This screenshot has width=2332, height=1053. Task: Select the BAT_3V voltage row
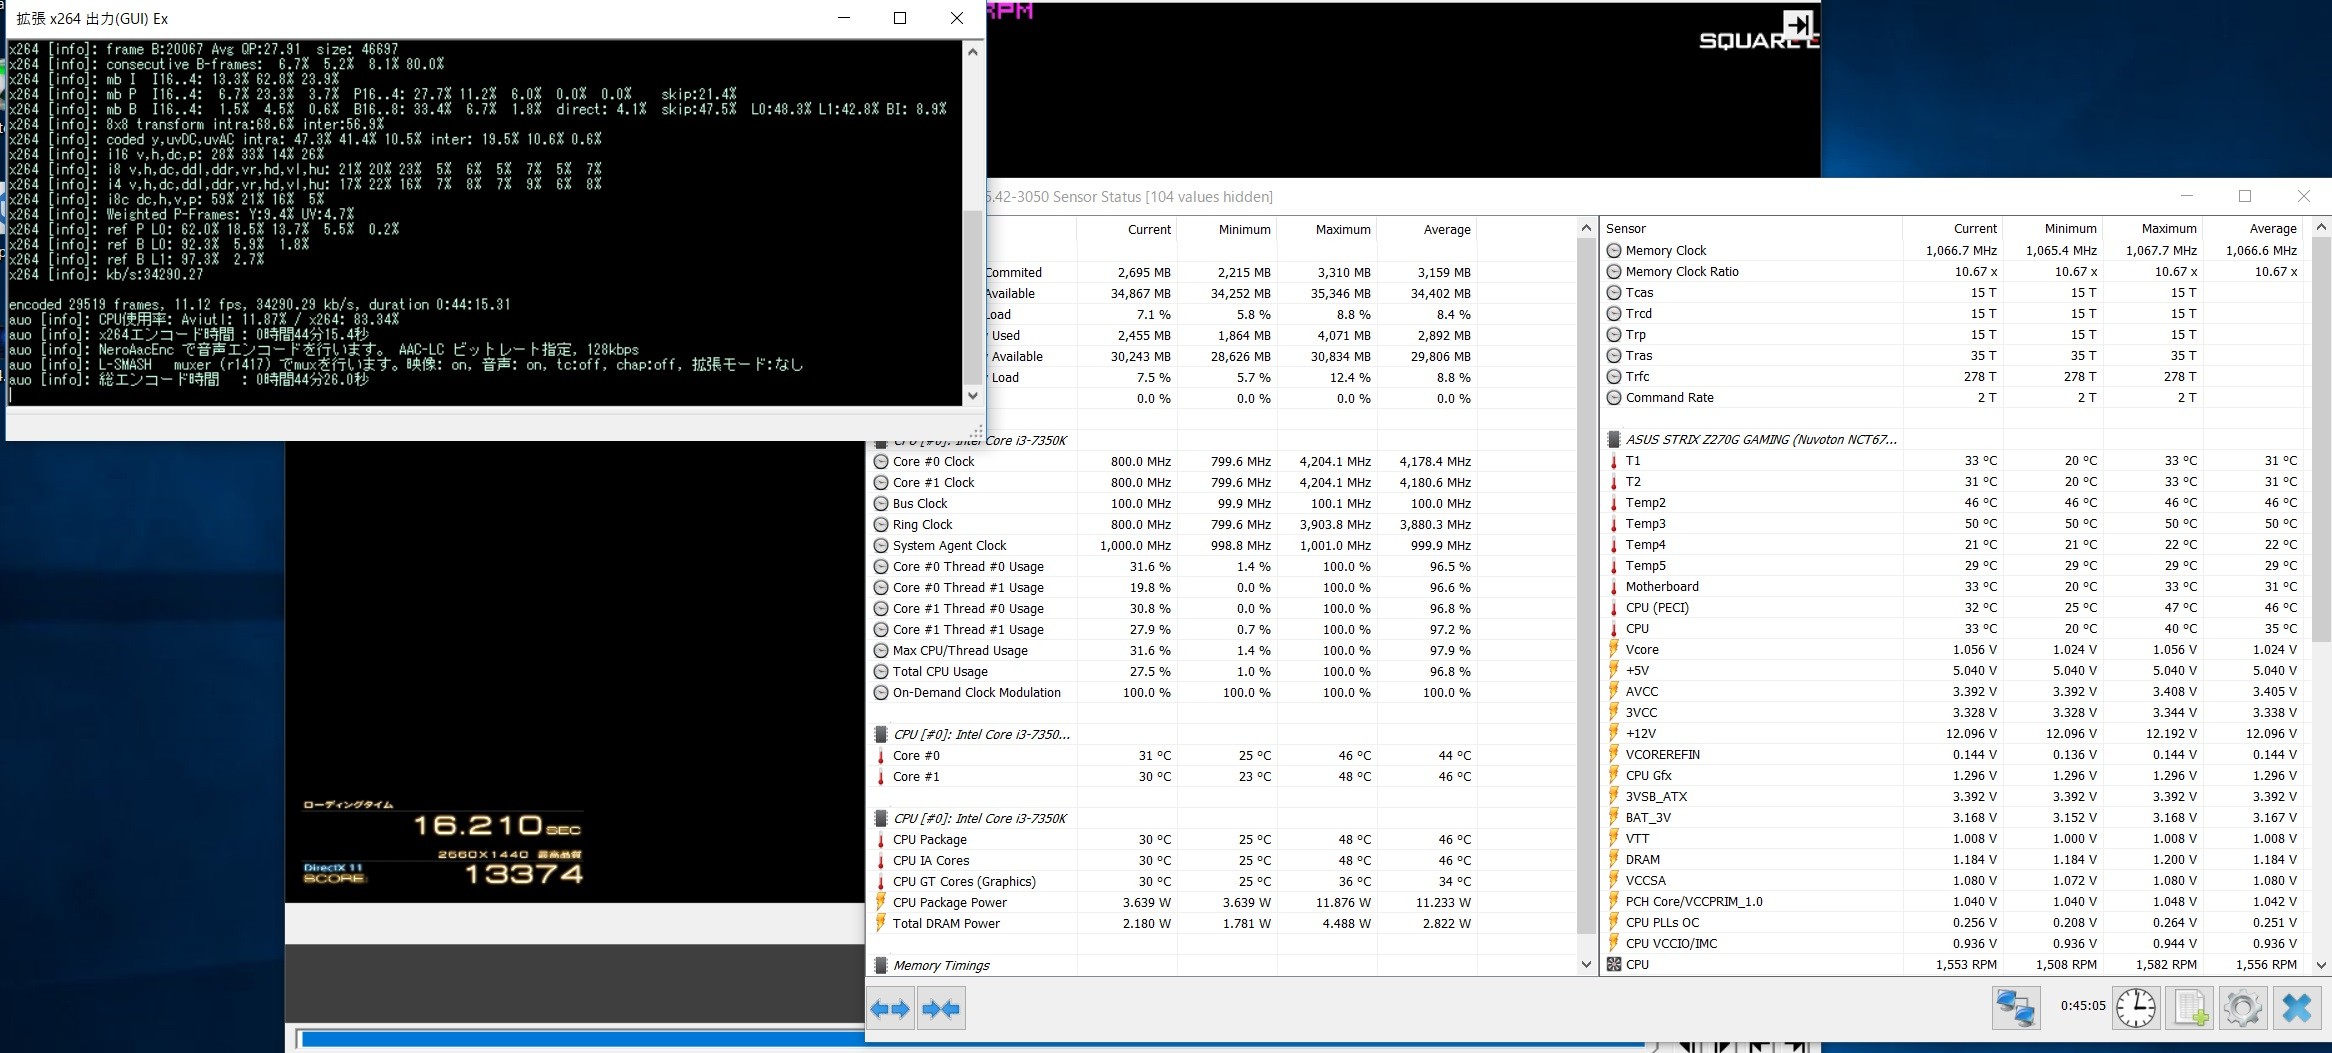[1952, 817]
